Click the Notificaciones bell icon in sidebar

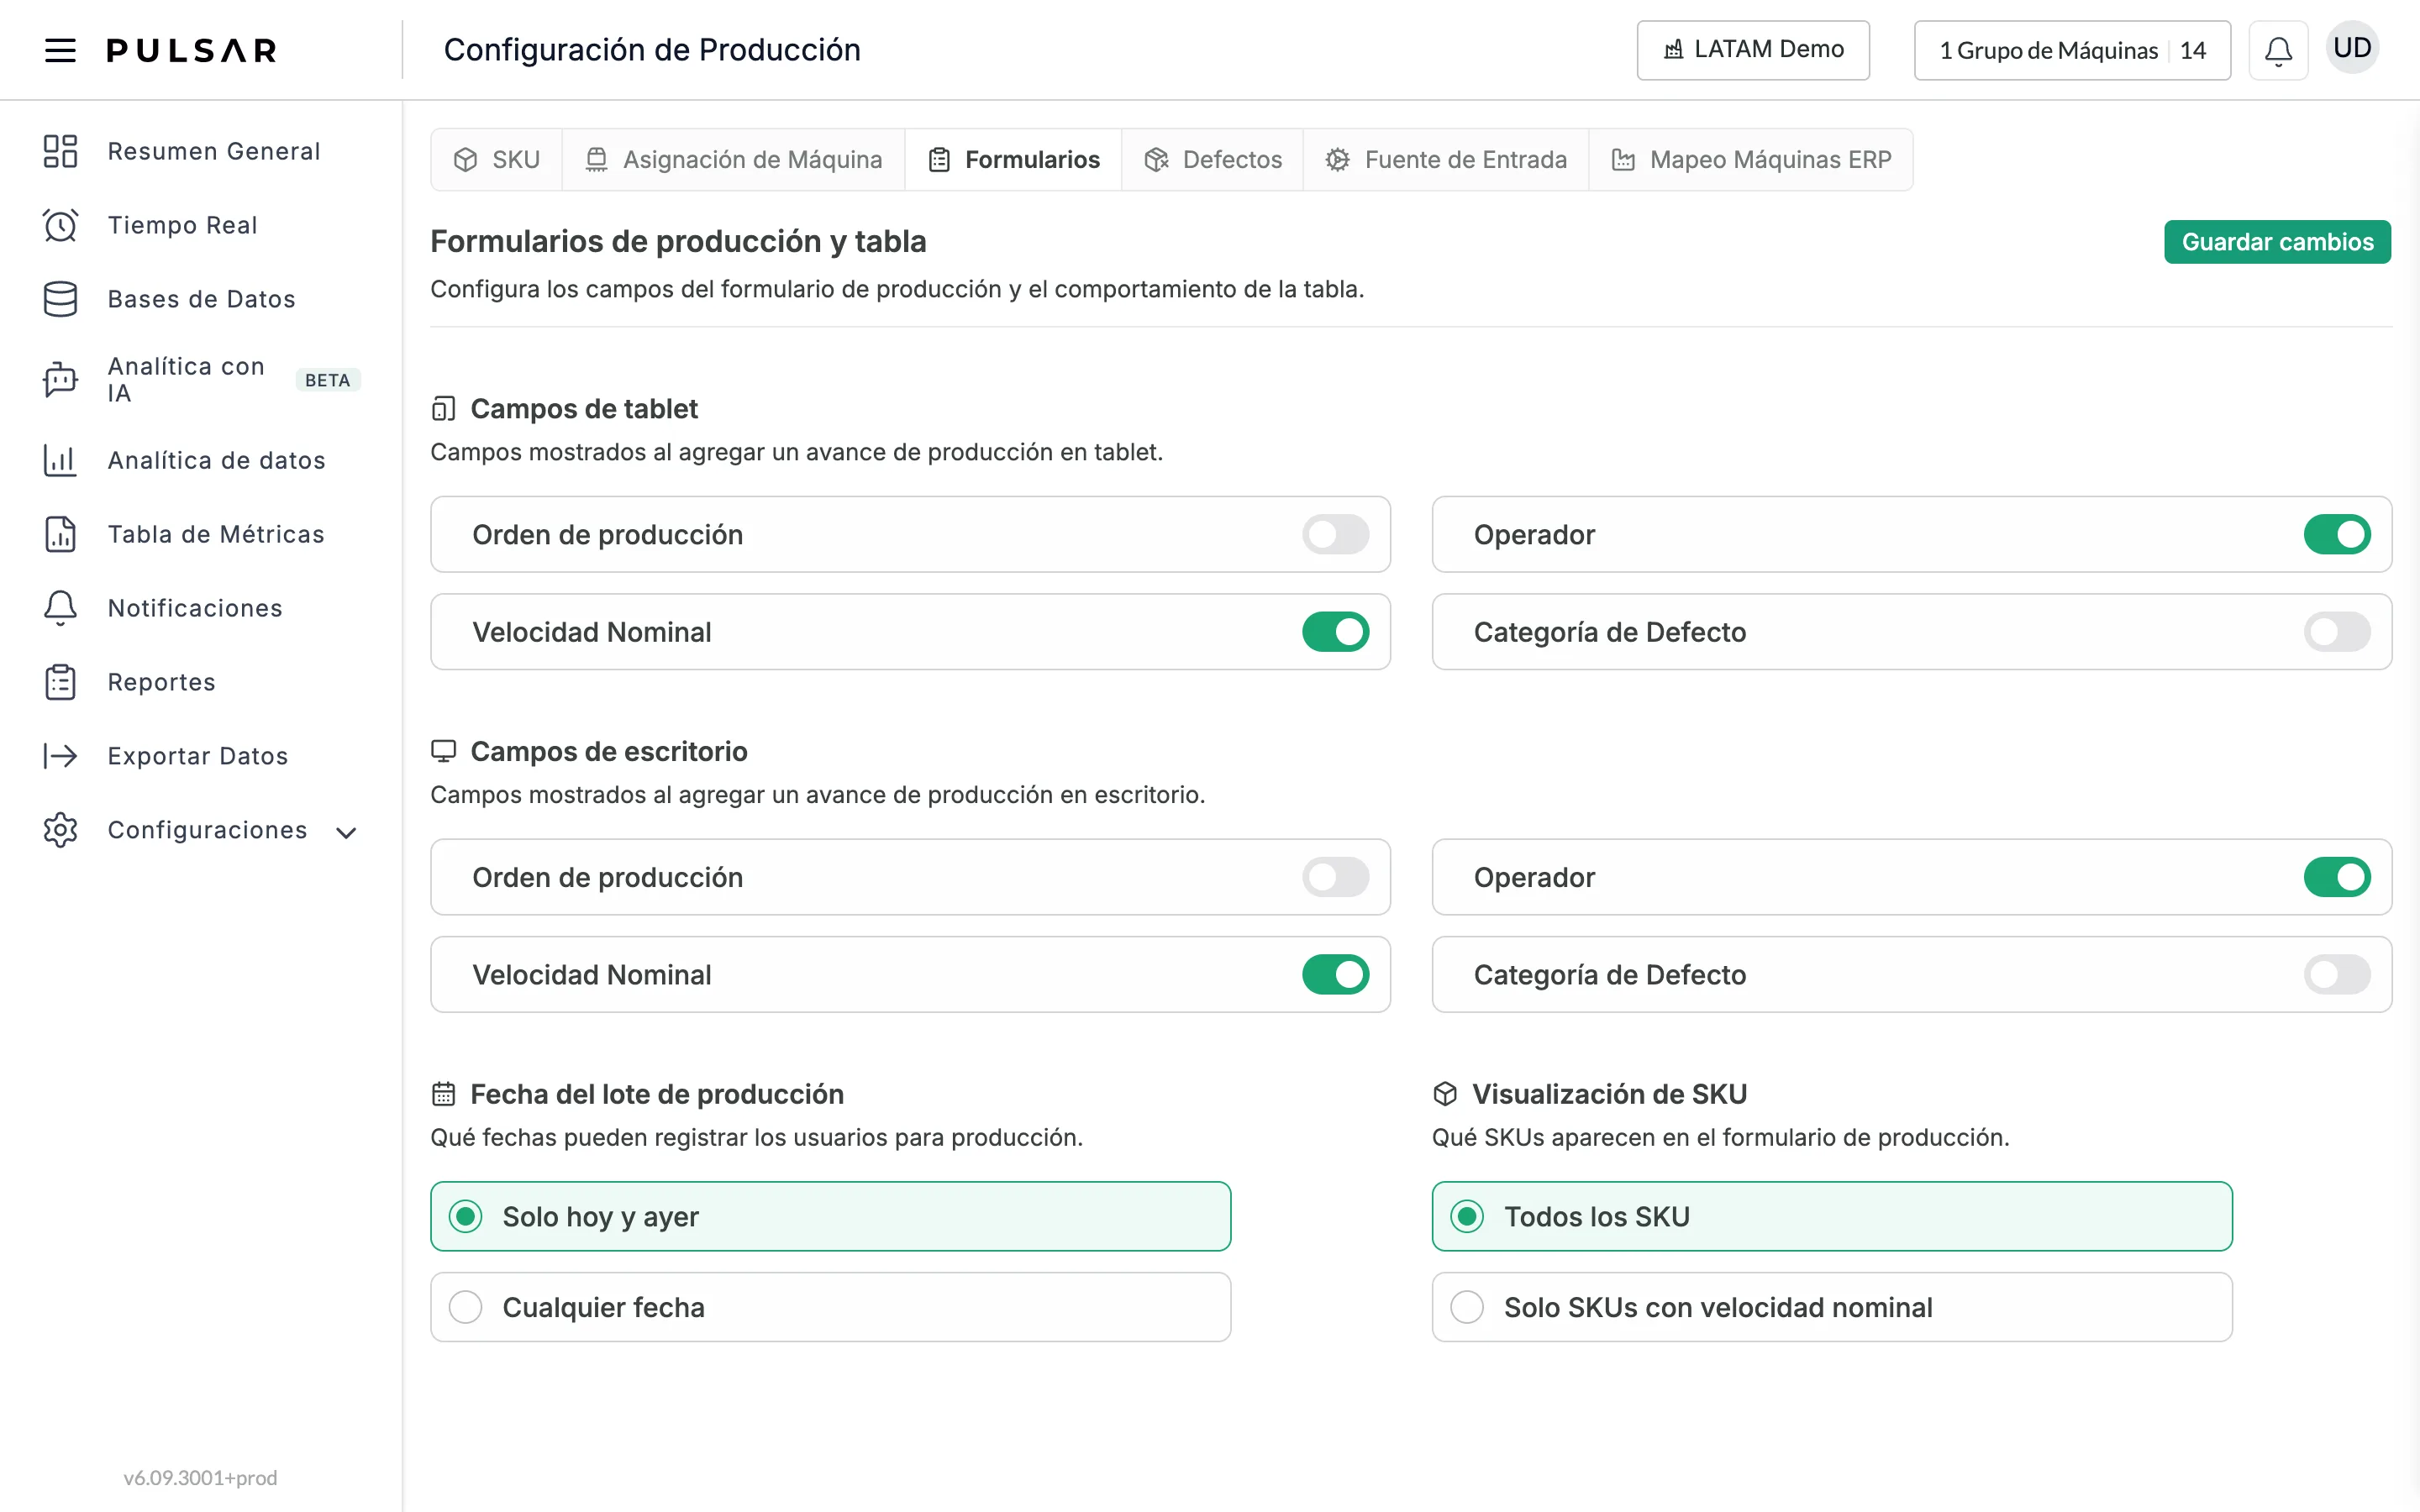point(60,608)
